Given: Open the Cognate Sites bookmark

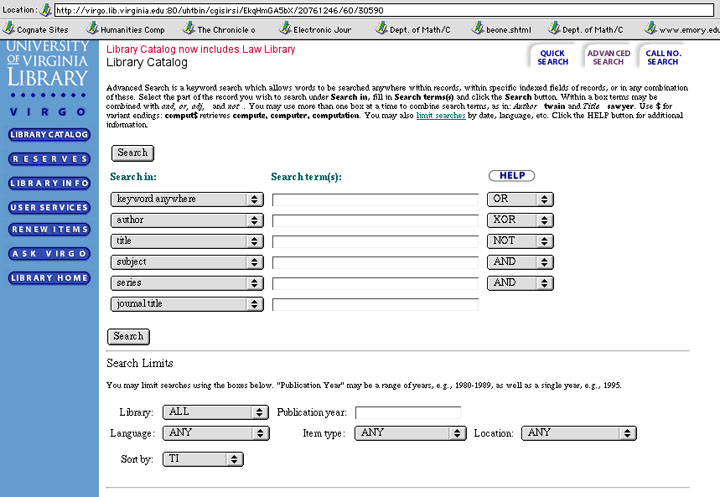Looking at the screenshot, I should [35, 29].
